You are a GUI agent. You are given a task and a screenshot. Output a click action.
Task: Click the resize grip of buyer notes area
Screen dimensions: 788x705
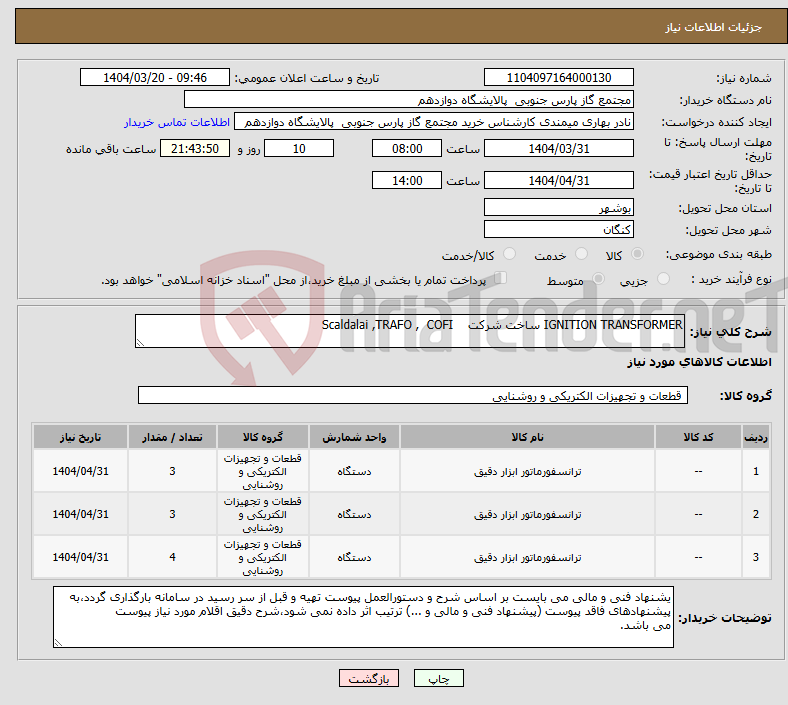click(58, 643)
